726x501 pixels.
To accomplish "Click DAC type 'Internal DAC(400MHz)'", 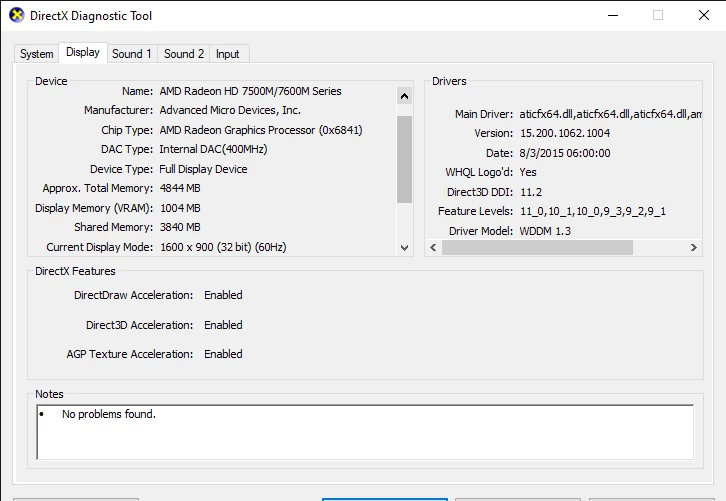I will pos(213,149).
